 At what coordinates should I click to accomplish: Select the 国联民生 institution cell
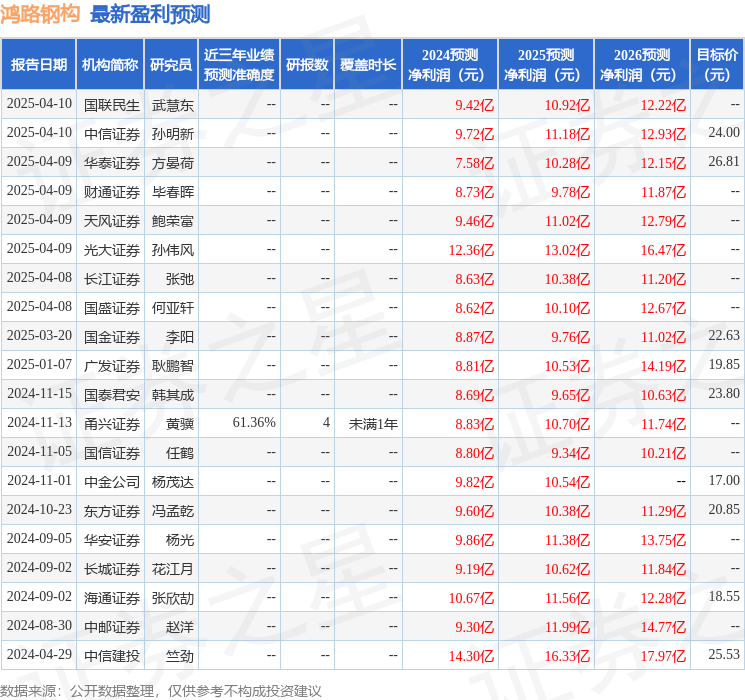(112, 105)
